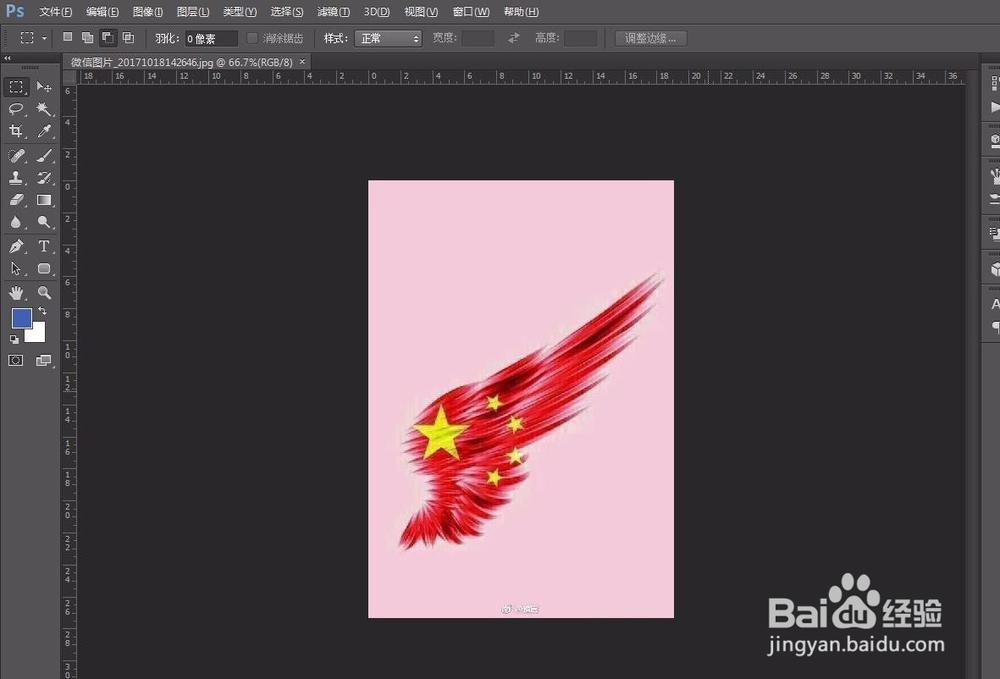Toggle the 消除锯齿 anti-alias checkbox

coord(253,38)
